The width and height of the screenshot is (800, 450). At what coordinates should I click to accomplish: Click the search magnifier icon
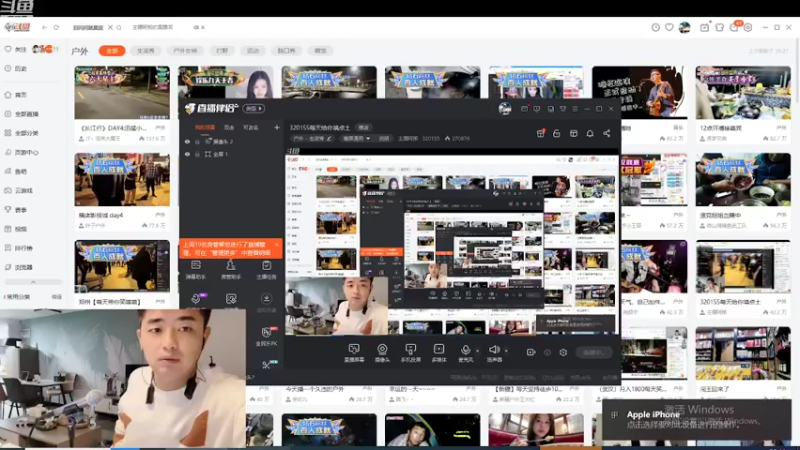tap(119, 28)
